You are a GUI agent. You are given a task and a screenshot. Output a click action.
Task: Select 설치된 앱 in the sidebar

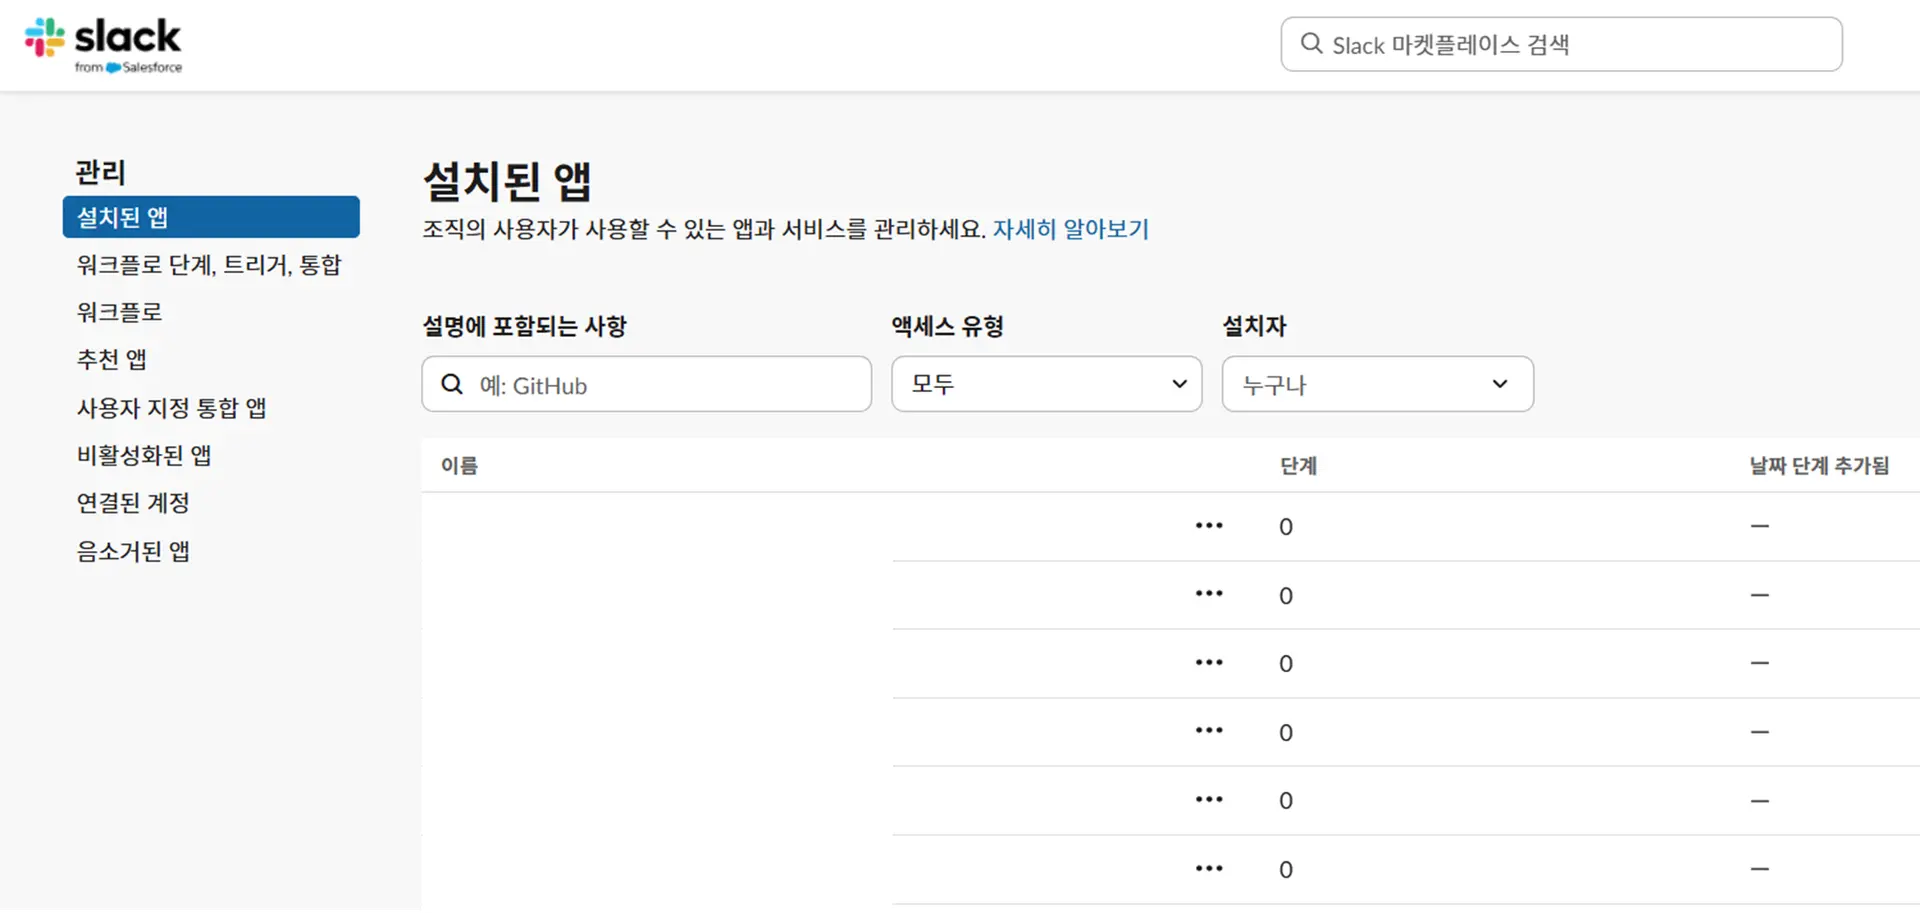click(211, 217)
